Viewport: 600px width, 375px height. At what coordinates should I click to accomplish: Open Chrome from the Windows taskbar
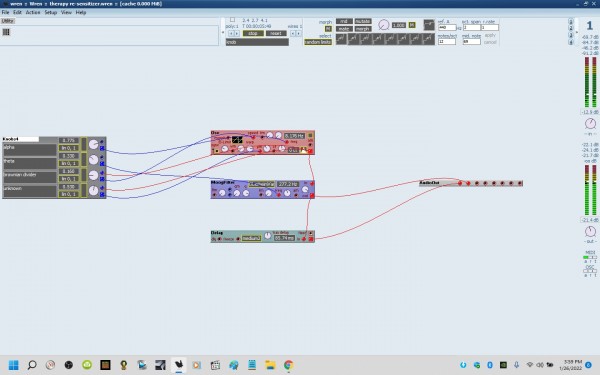[289, 365]
